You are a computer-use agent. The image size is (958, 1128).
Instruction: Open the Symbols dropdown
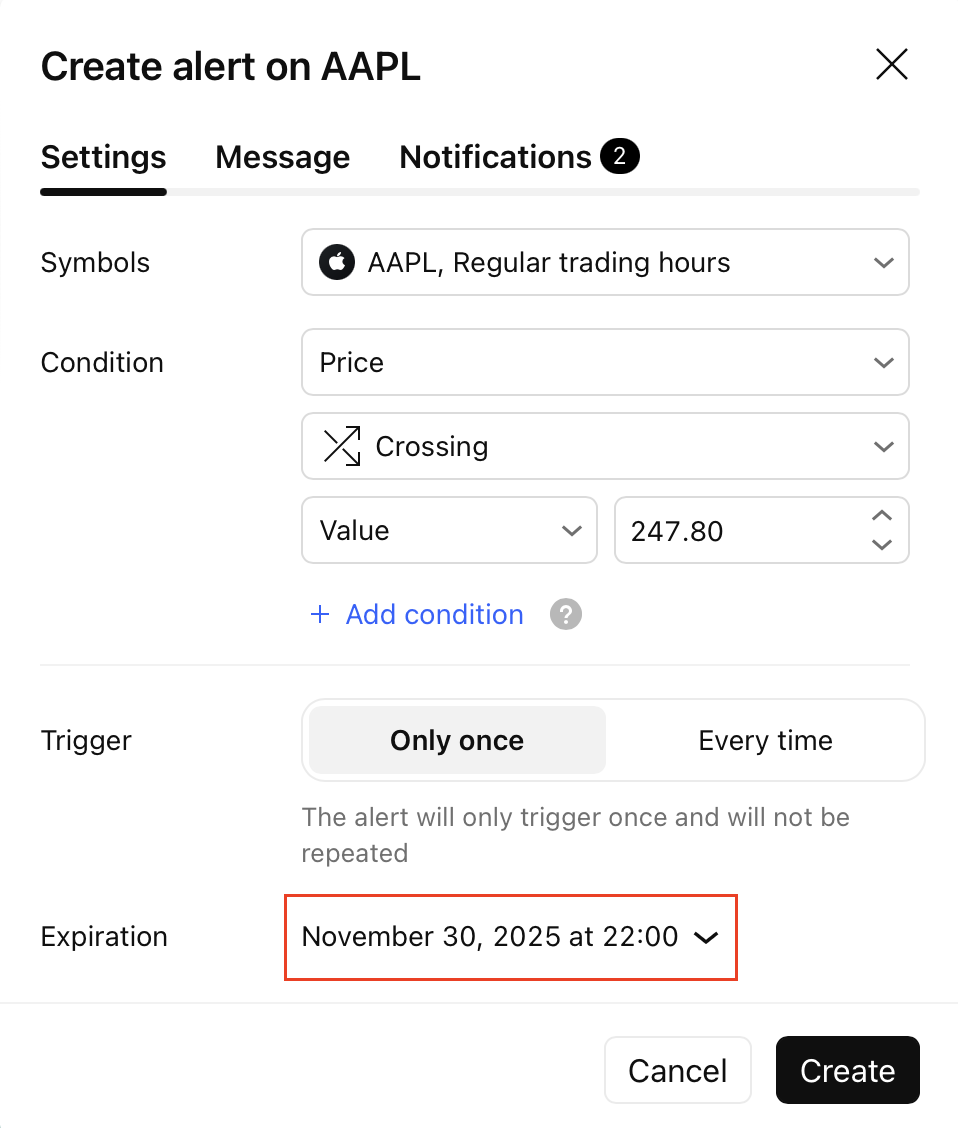point(605,263)
